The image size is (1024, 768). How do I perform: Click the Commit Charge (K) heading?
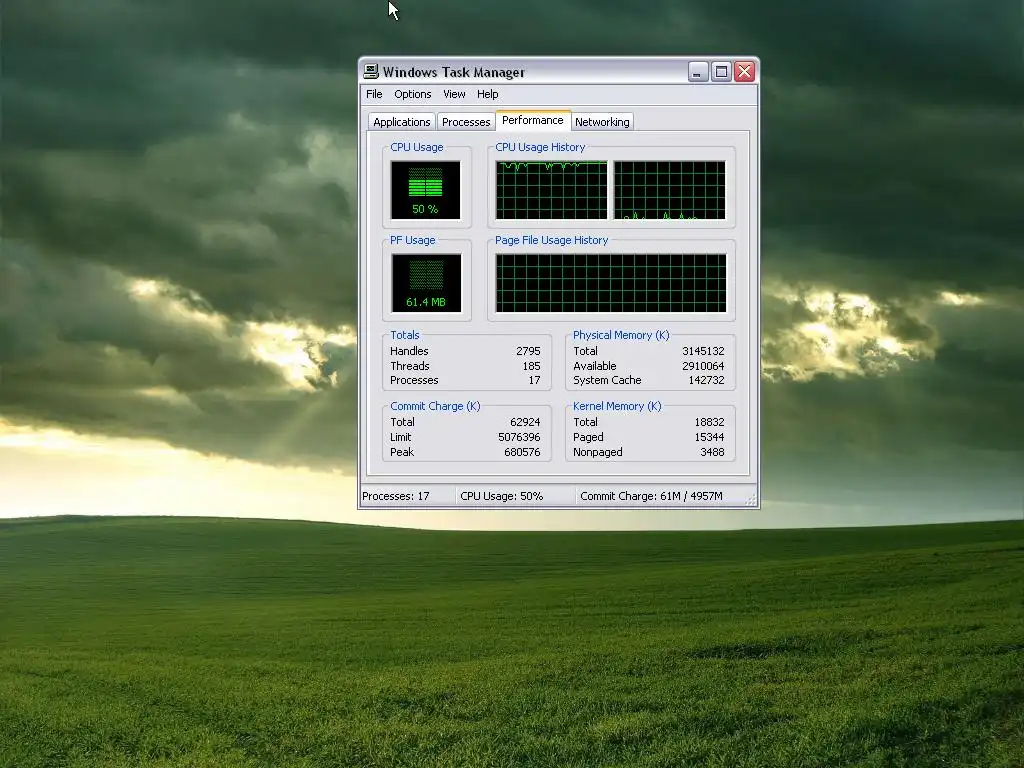click(435, 406)
